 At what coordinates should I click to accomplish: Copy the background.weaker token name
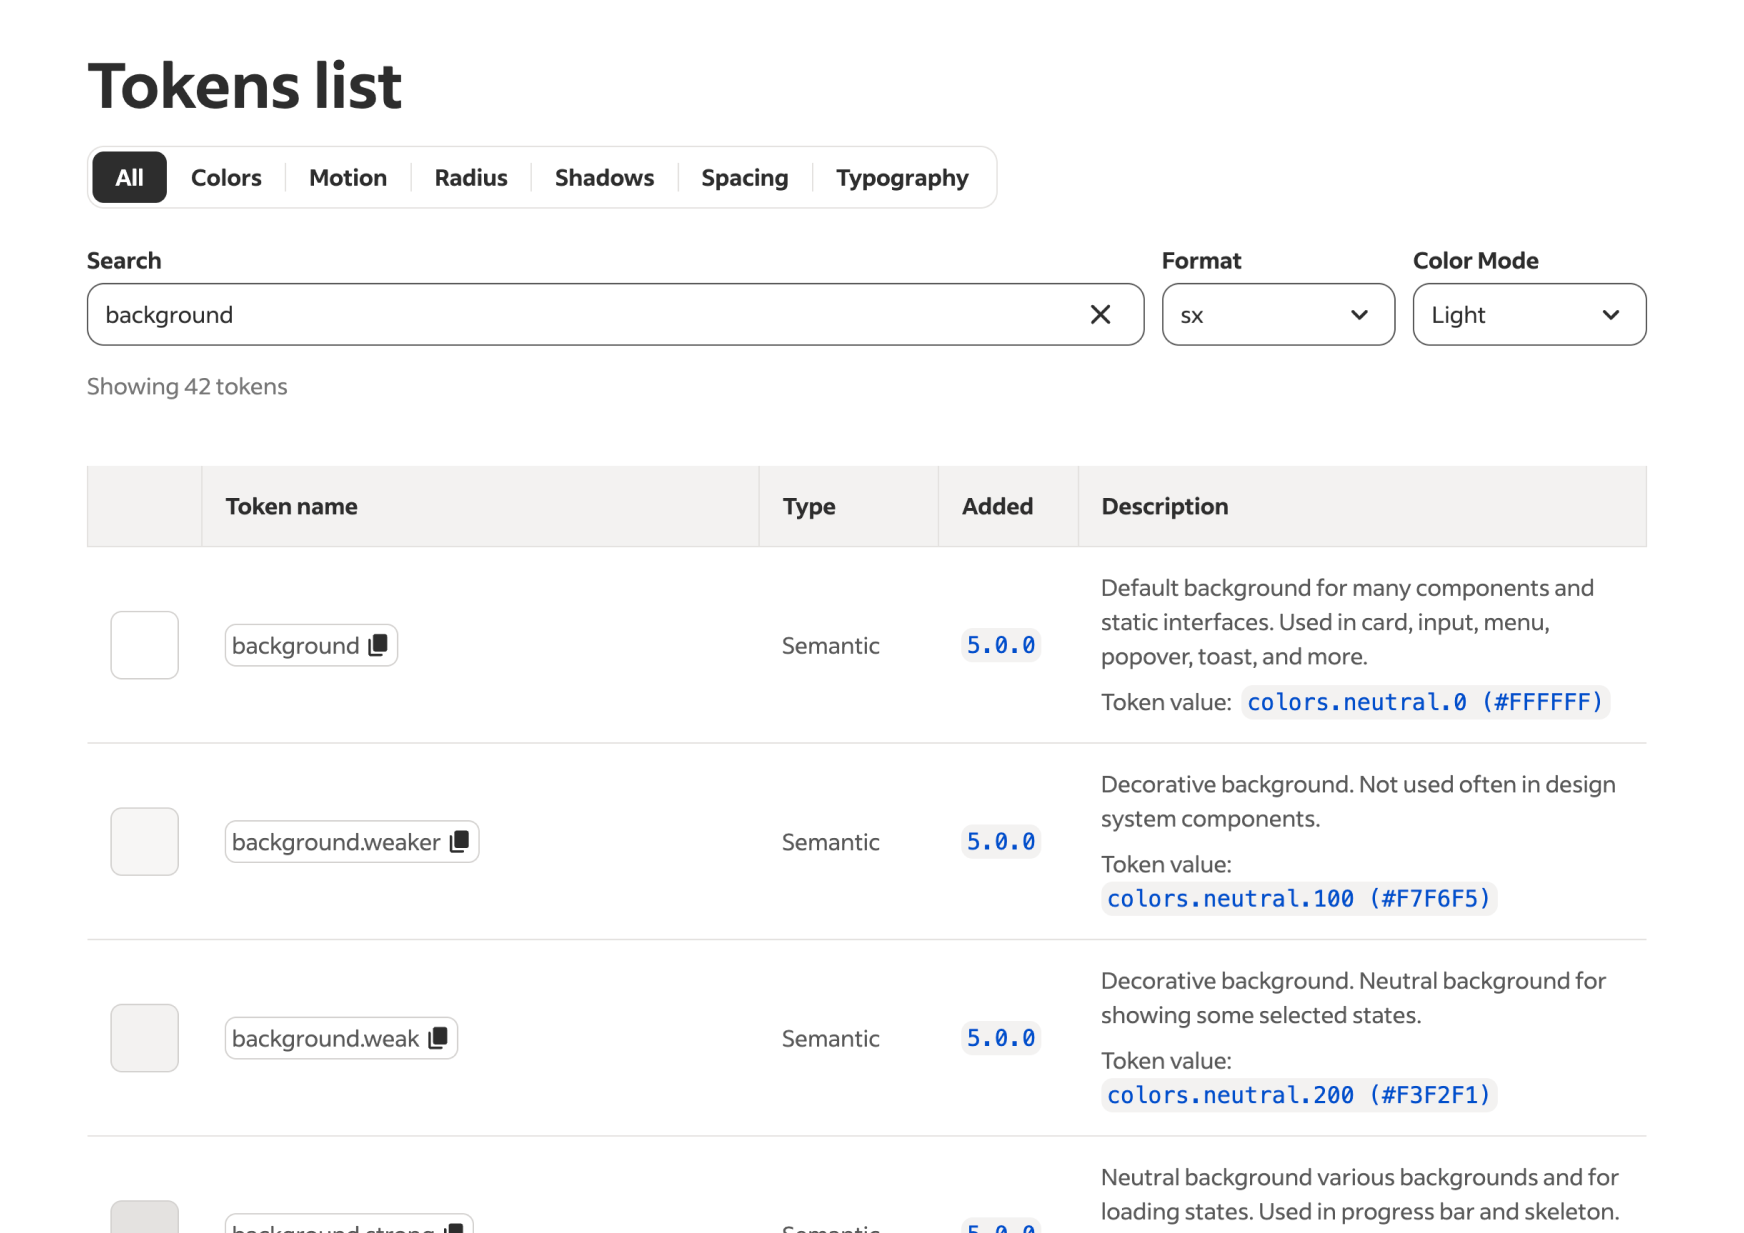pyautogui.click(x=459, y=842)
